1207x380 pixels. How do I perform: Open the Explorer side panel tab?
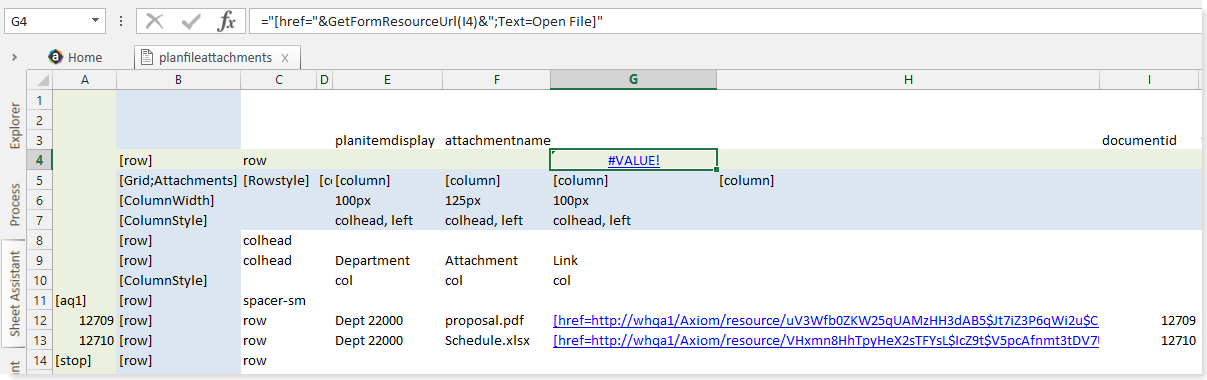click(x=15, y=125)
